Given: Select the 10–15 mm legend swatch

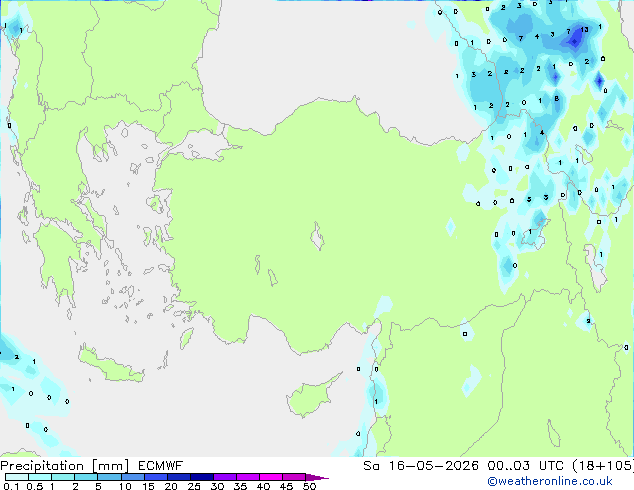Looking at the screenshot, I should click(x=132, y=477).
